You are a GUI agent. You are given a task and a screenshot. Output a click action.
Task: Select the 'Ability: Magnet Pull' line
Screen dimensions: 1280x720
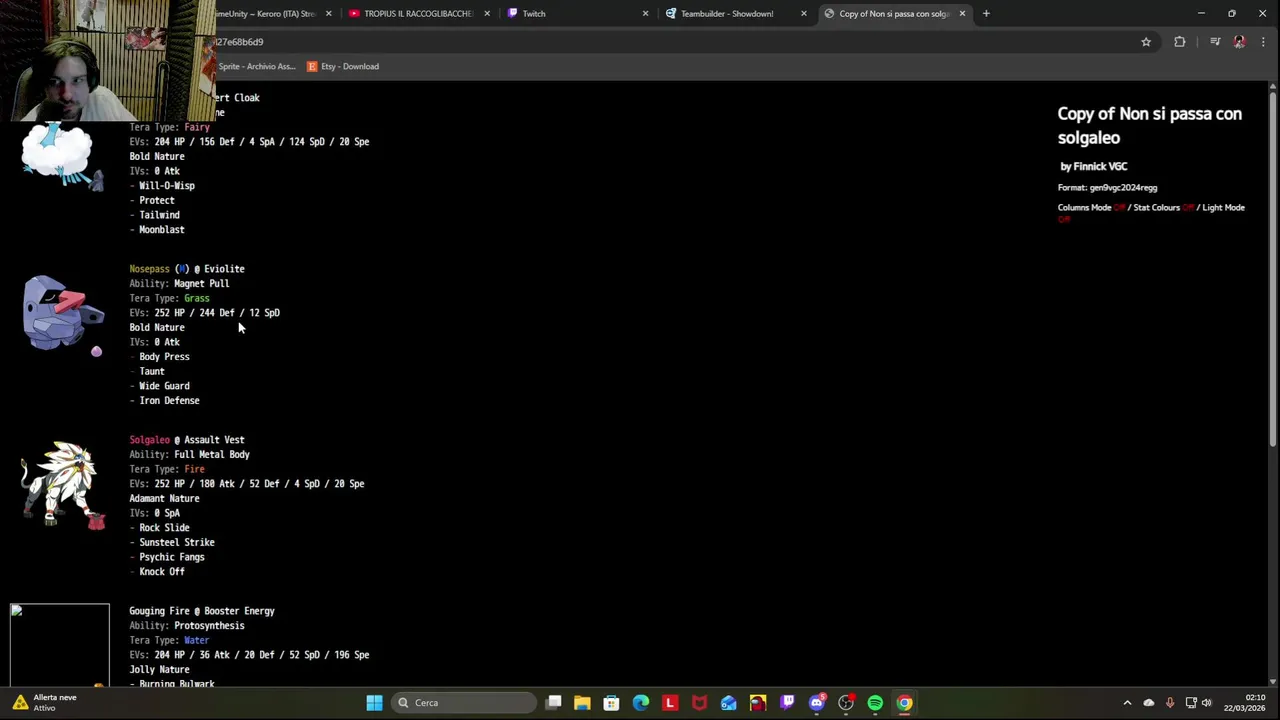(x=179, y=284)
